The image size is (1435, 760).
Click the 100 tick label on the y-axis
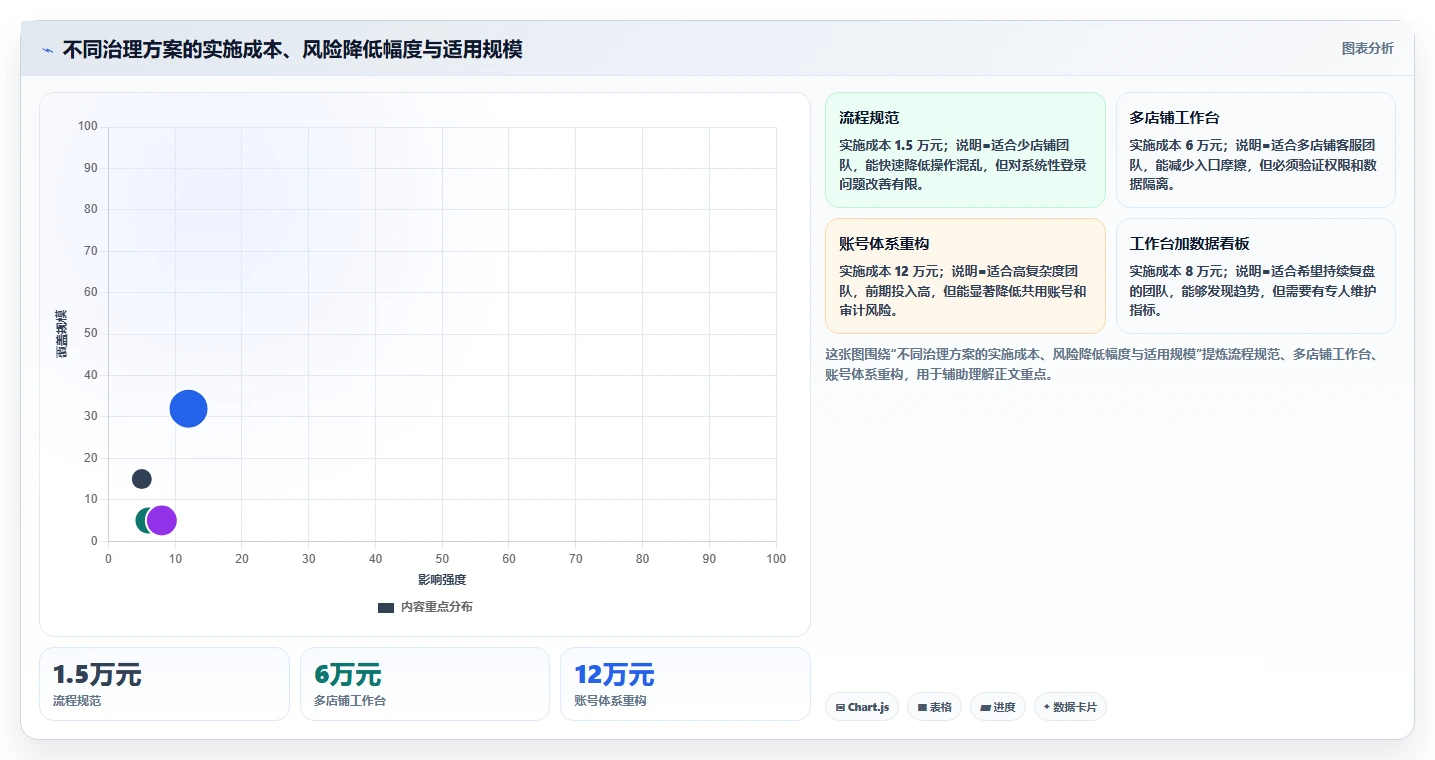coord(88,126)
